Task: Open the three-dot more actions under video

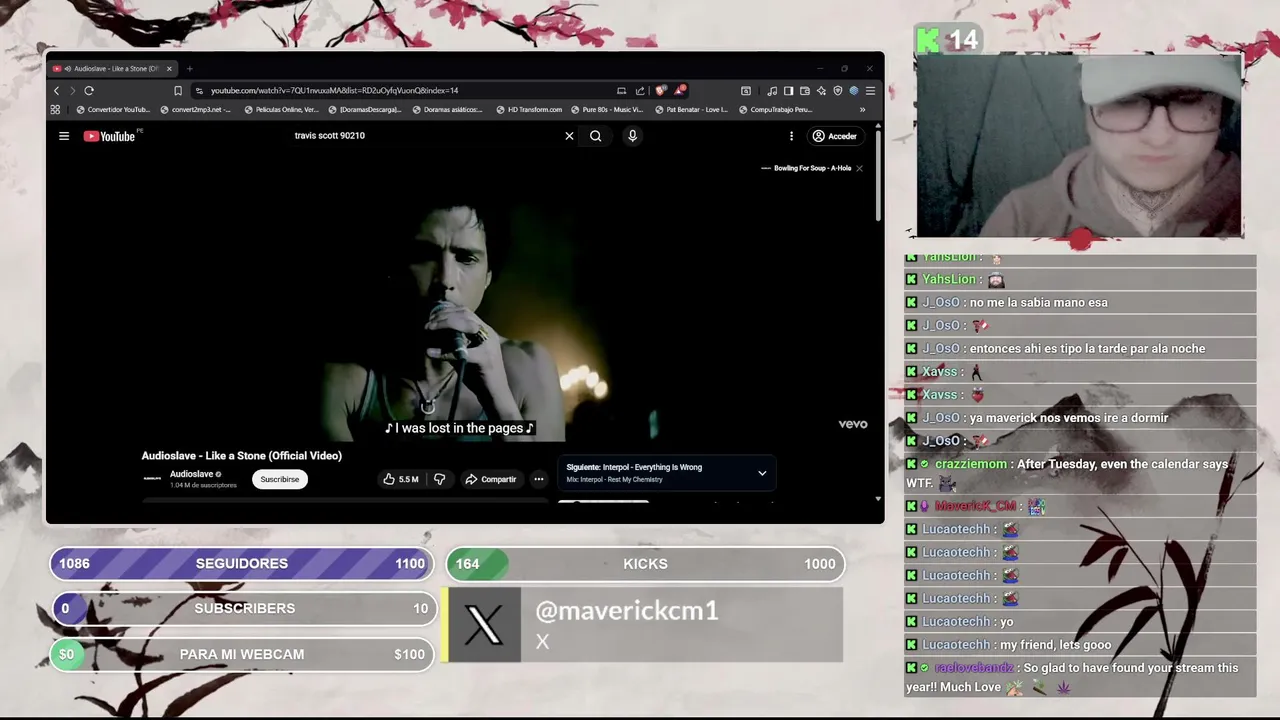Action: coord(538,479)
